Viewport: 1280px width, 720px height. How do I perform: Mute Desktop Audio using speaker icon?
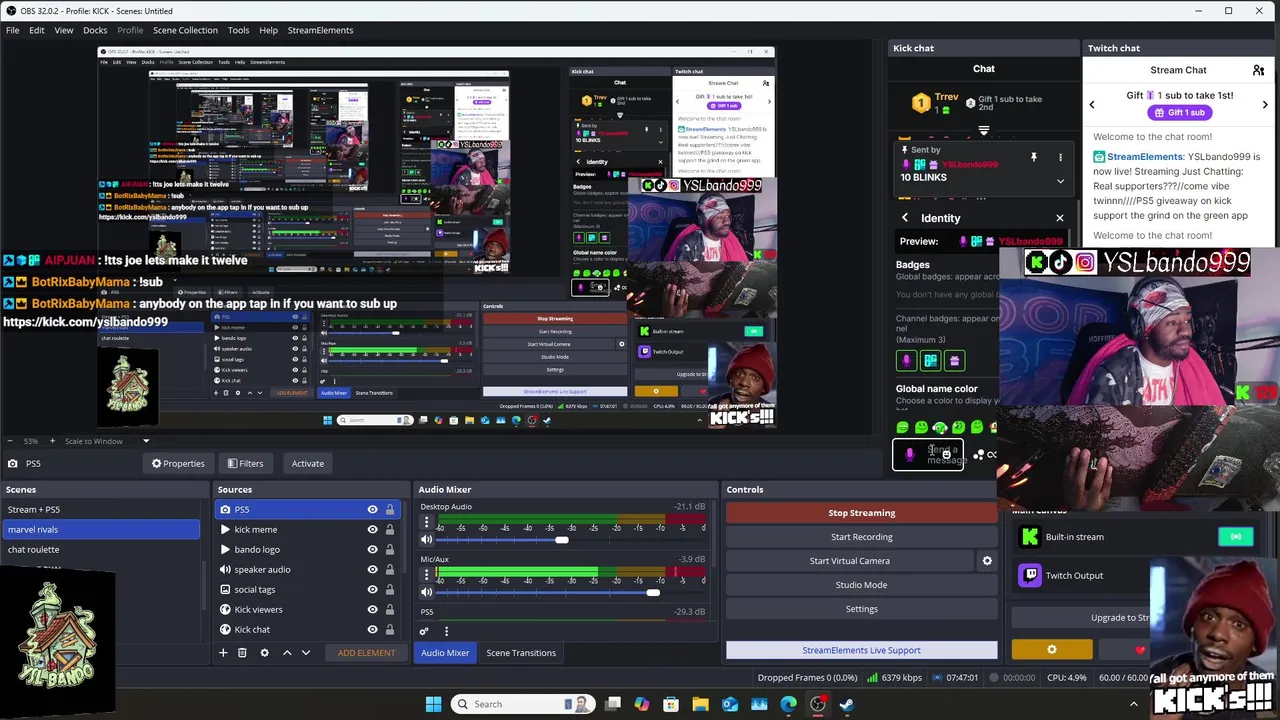pyautogui.click(x=427, y=540)
